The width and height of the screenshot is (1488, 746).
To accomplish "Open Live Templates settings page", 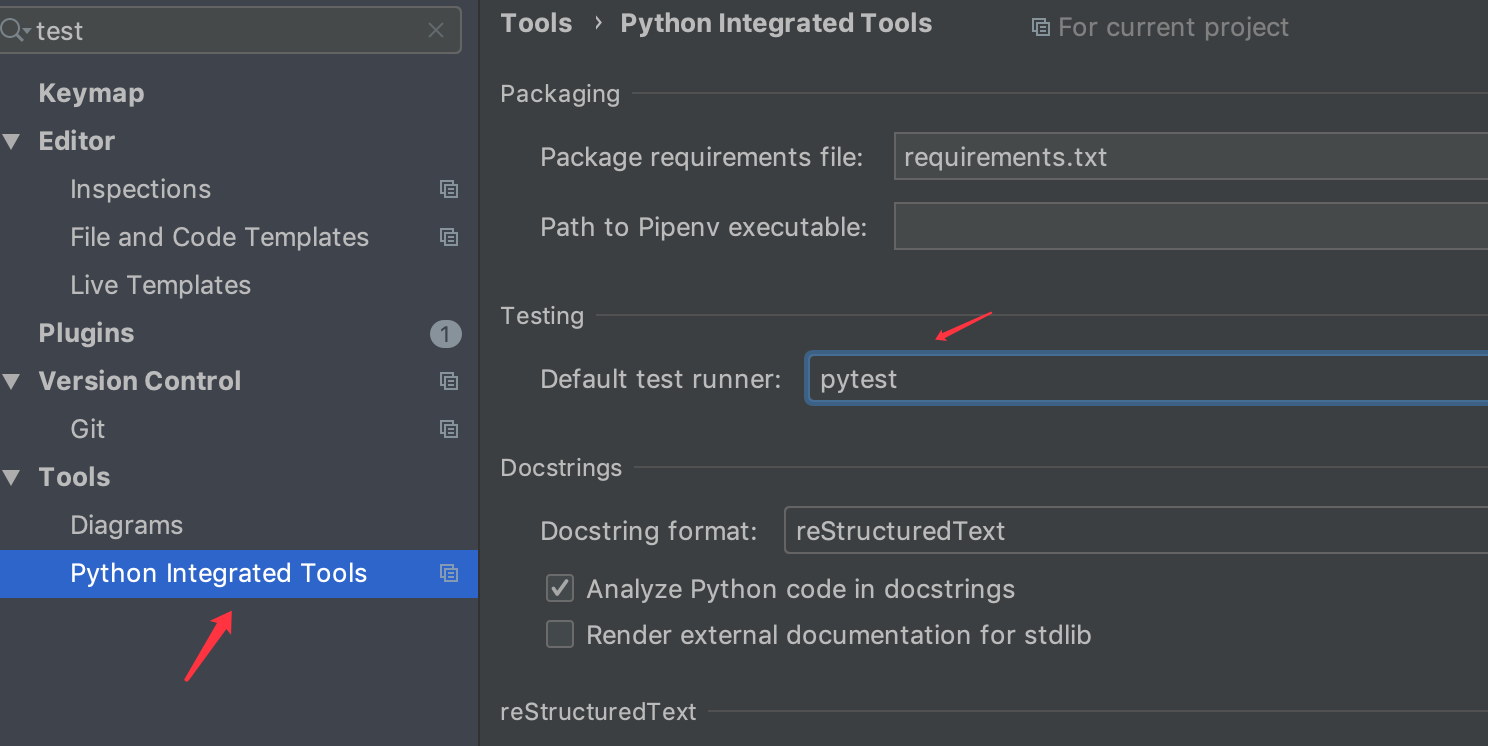I will pyautogui.click(x=160, y=285).
